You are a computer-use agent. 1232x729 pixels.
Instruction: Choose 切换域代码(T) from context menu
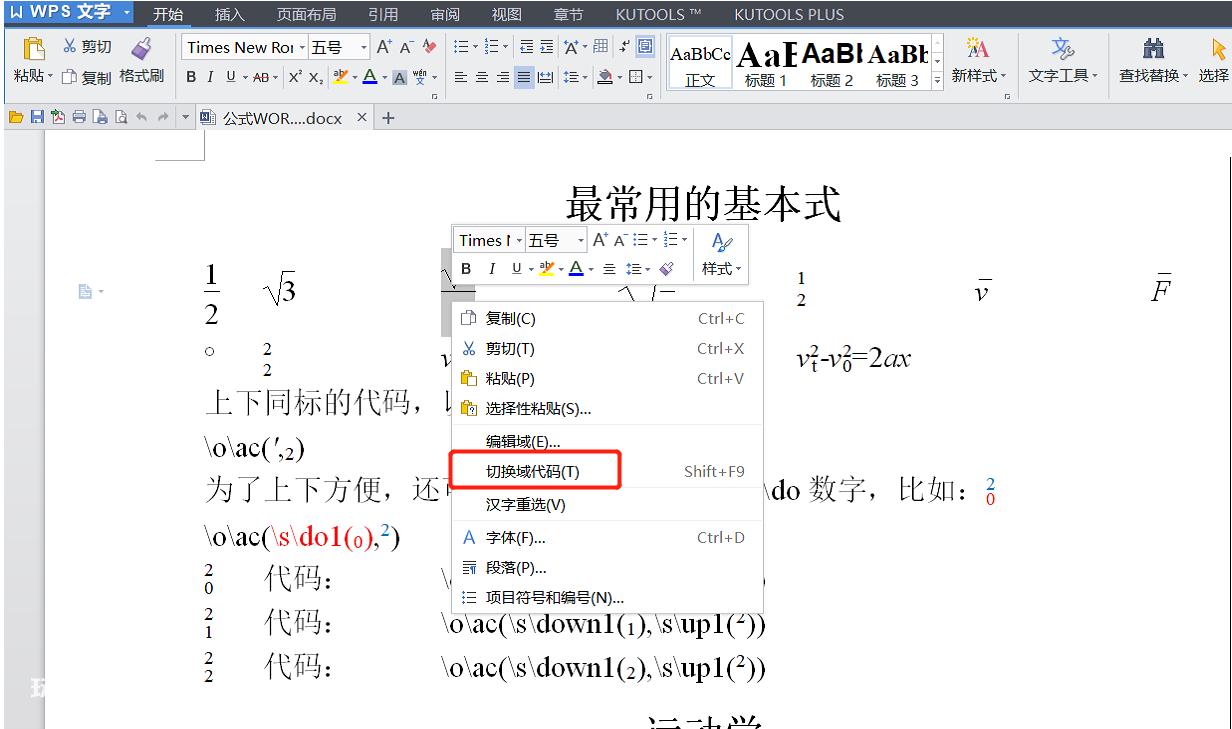coord(607,471)
